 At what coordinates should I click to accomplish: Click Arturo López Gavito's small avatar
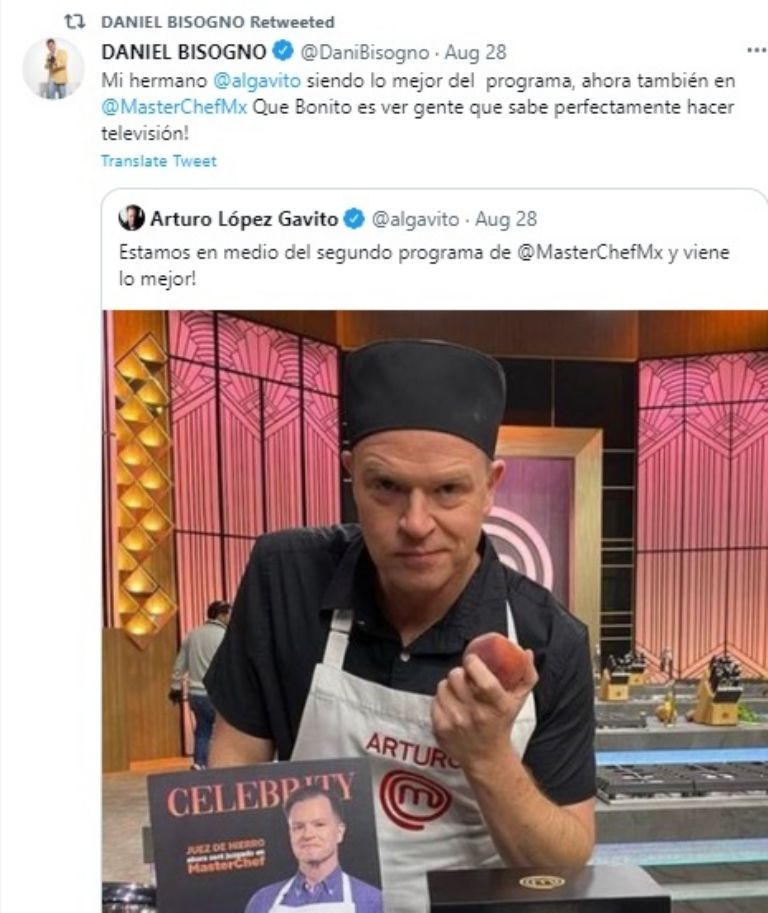(132, 218)
